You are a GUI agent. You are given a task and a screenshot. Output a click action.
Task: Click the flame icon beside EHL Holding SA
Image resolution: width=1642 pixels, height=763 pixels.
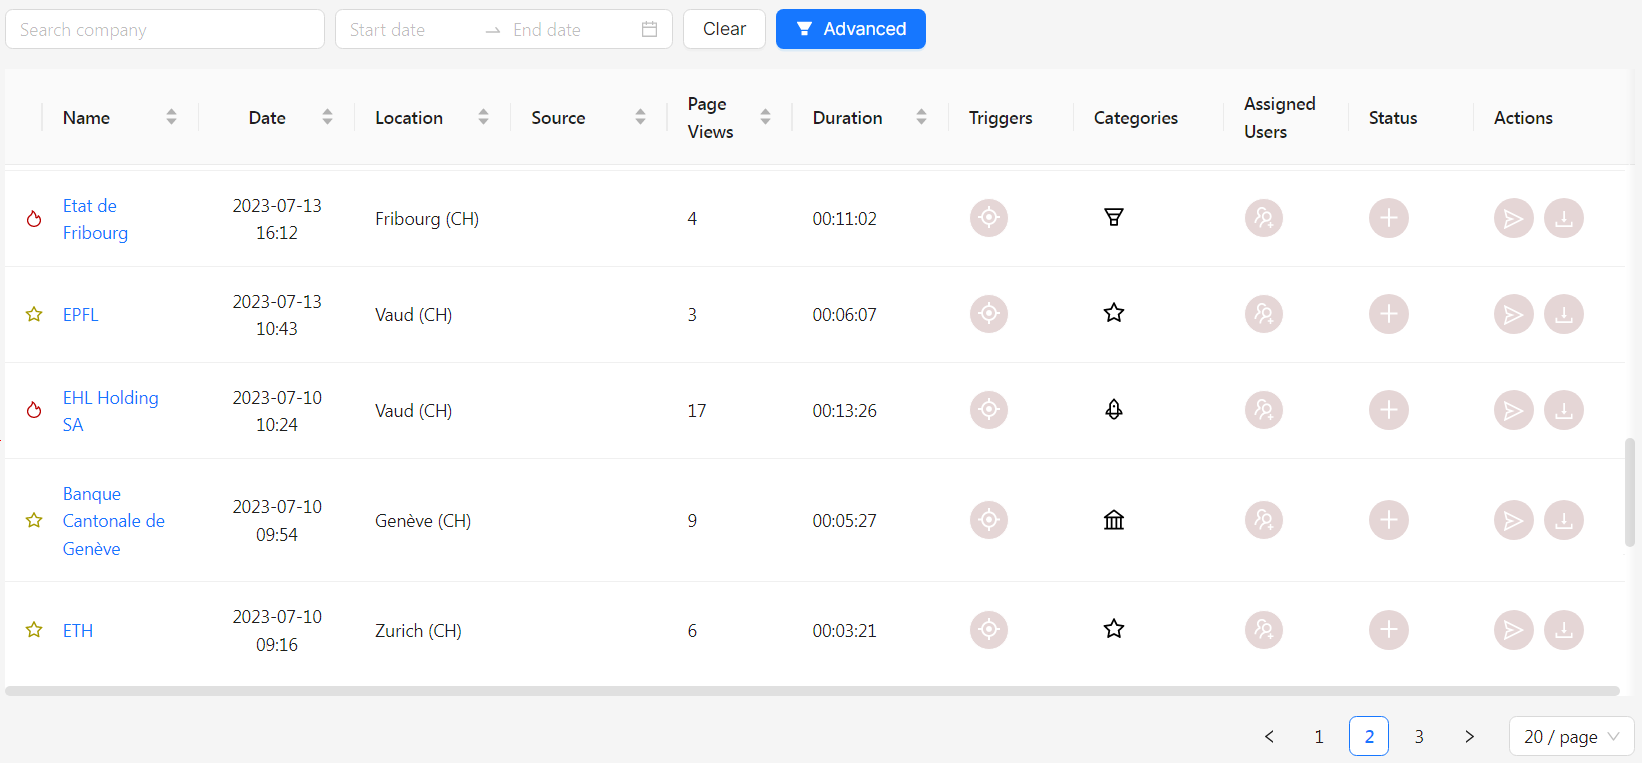tap(34, 410)
